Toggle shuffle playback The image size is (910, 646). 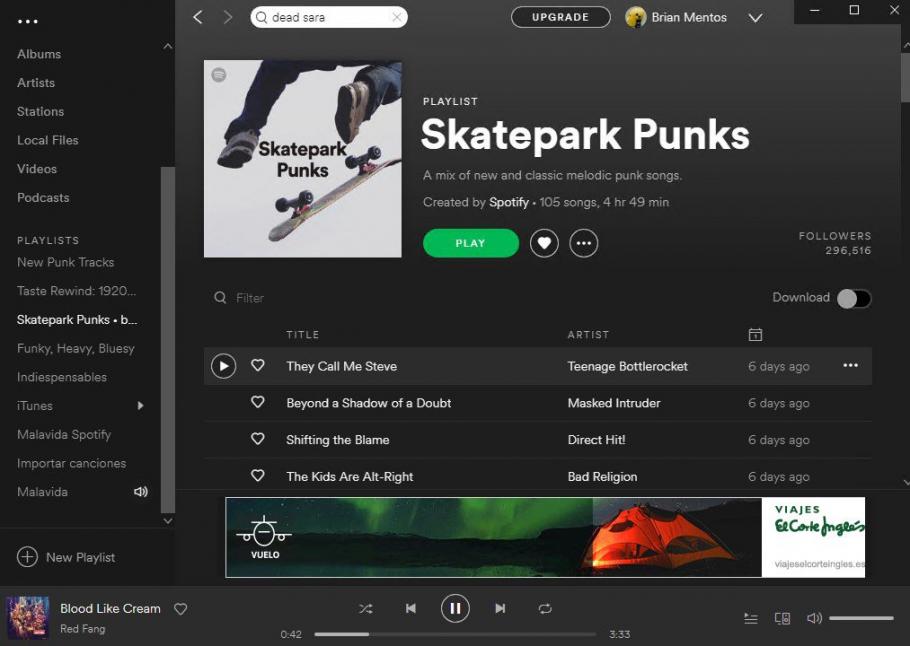tap(366, 609)
